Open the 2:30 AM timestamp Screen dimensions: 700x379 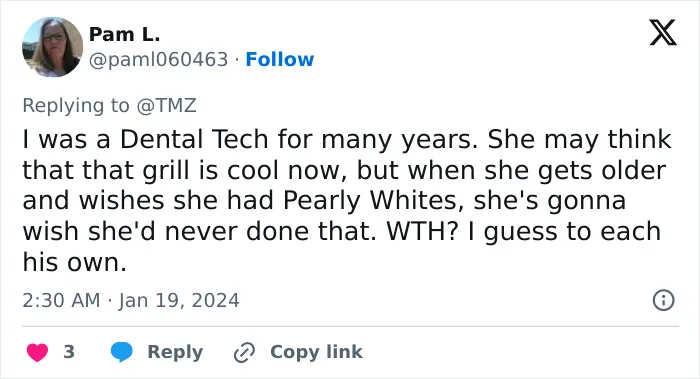pos(61,300)
